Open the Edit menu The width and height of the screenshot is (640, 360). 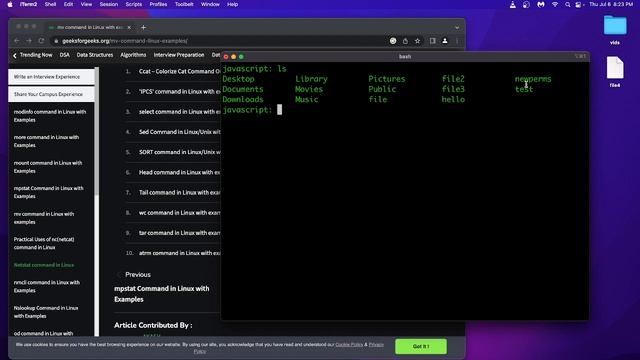[x=69, y=4]
